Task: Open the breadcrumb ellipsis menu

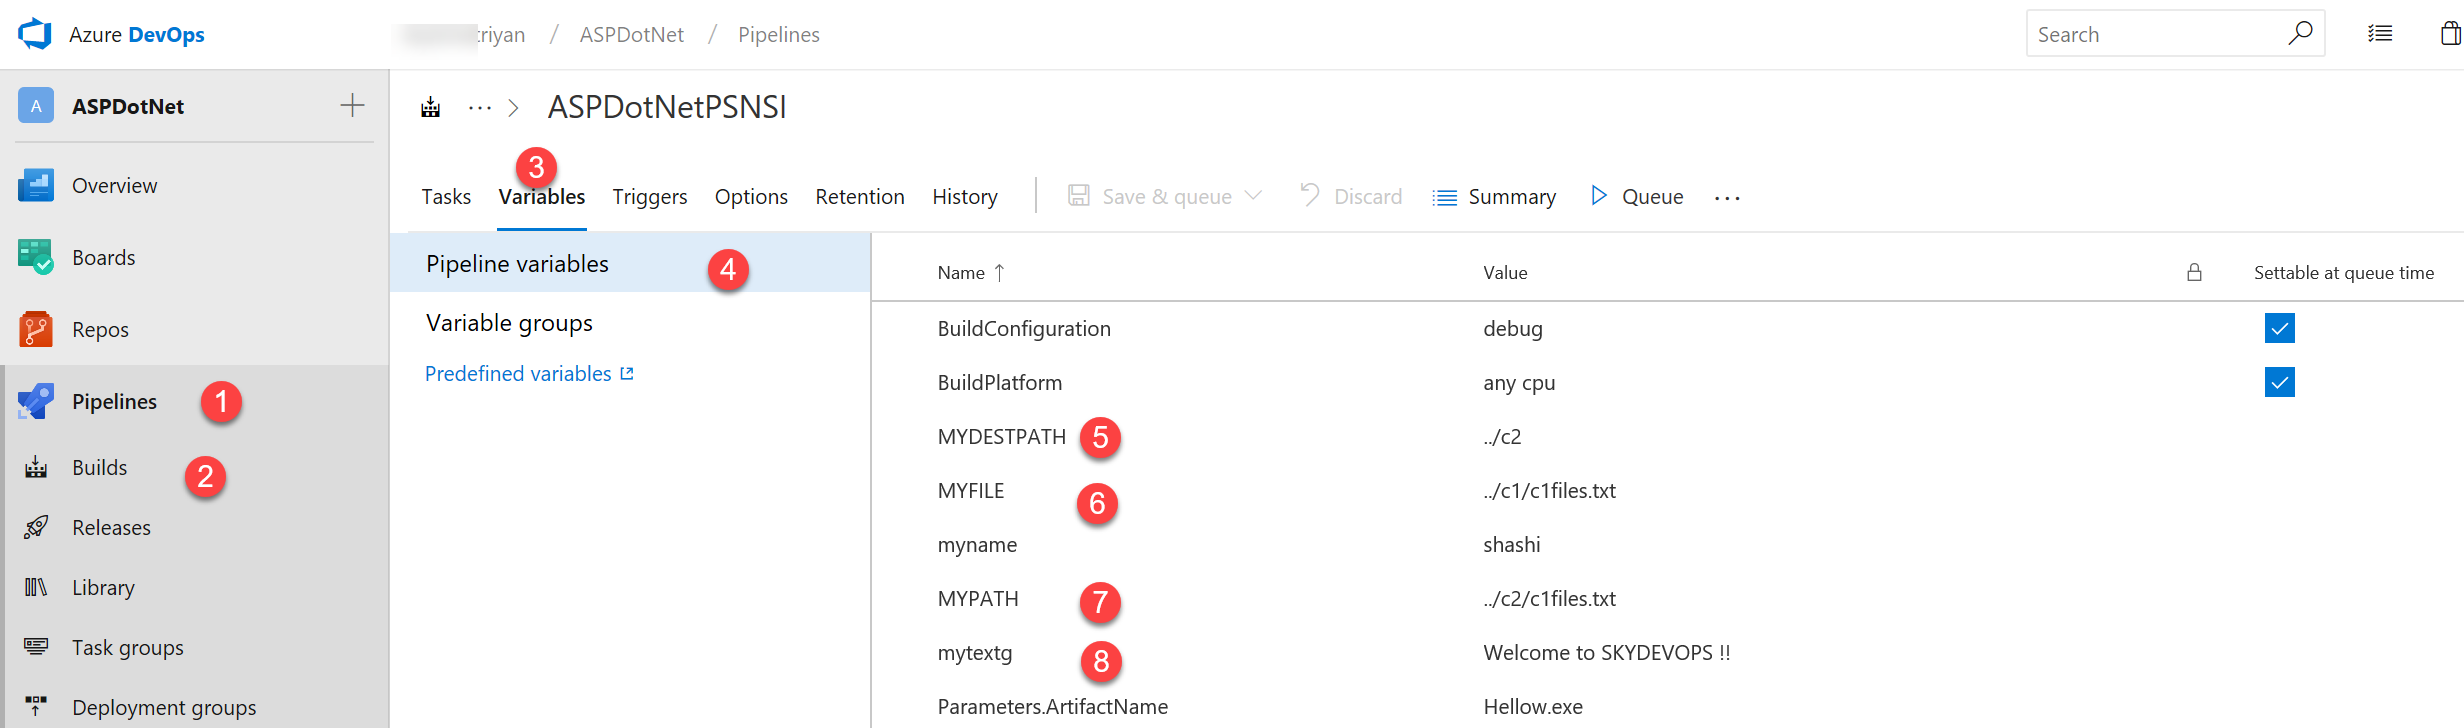Action: [480, 107]
